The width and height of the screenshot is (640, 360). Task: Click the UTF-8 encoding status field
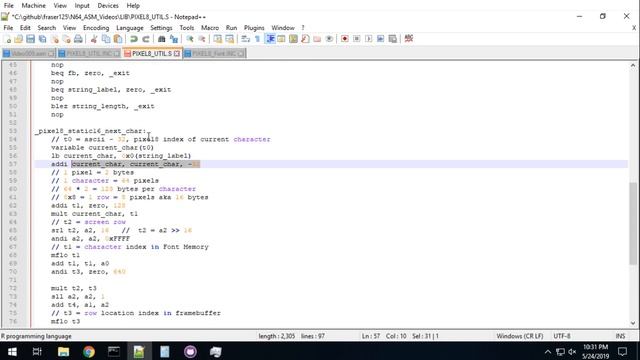tap(562, 336)
